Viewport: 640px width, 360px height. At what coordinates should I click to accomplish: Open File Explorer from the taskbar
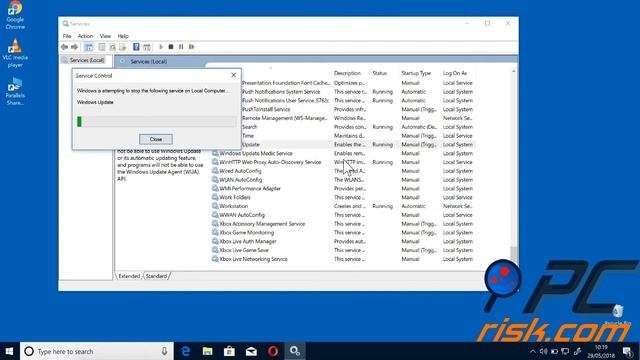click(207, 351)
